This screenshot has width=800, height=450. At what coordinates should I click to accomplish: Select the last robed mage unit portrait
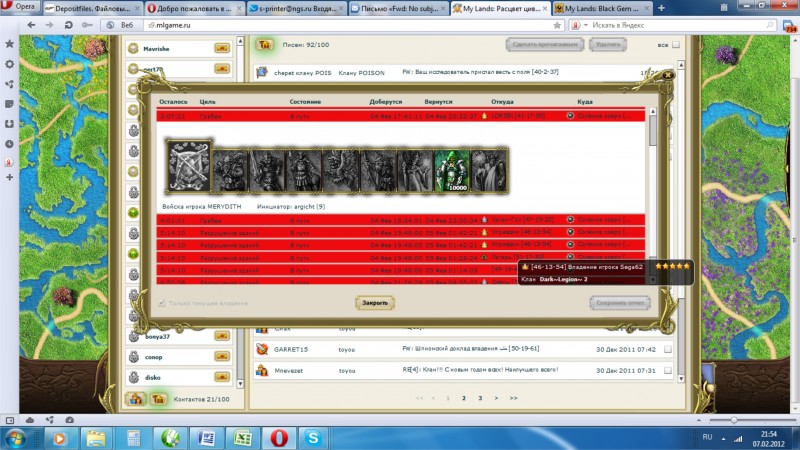pyautogui.click(x=489, y=170)
